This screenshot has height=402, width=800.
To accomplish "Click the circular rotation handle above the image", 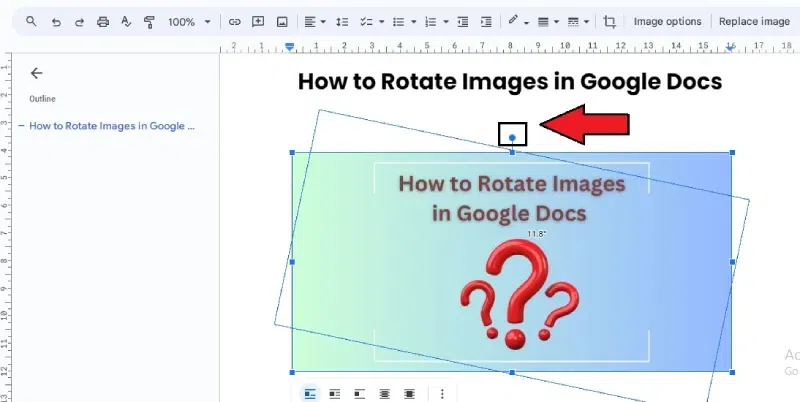I will point(512,137).
